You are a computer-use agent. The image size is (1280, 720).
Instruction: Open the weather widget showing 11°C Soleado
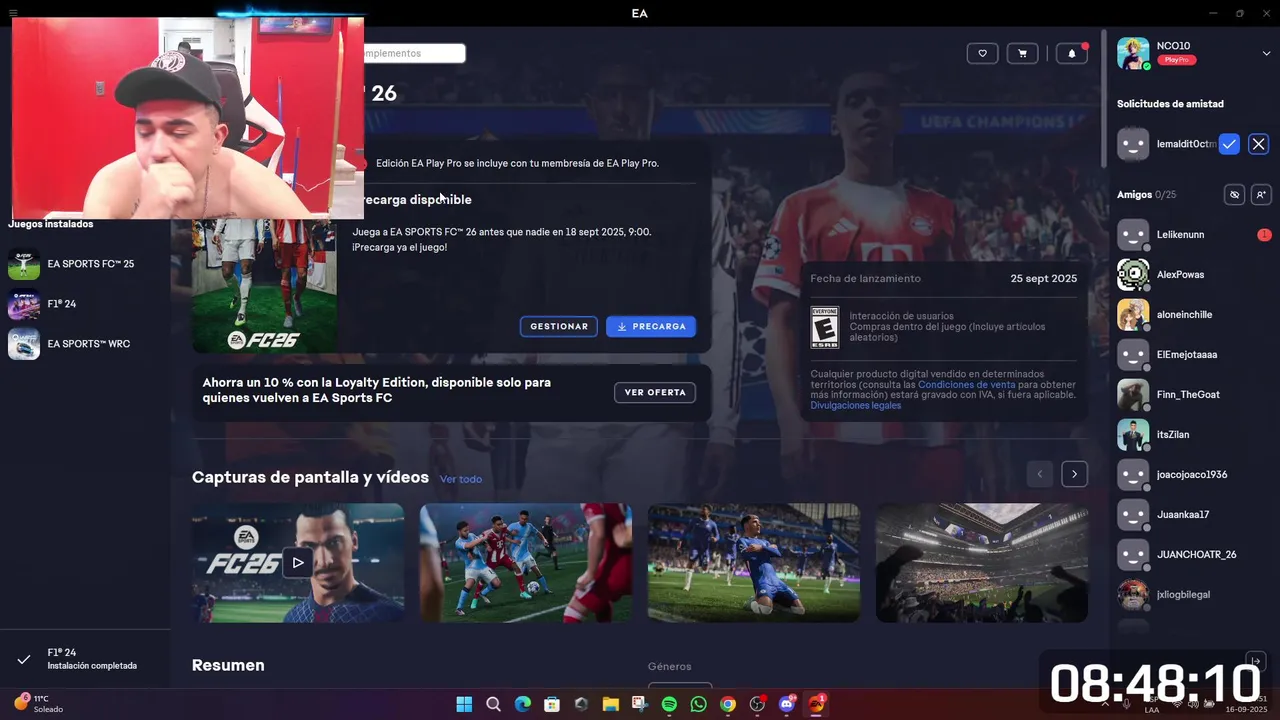pyautogui.click(x=39, y=704)
